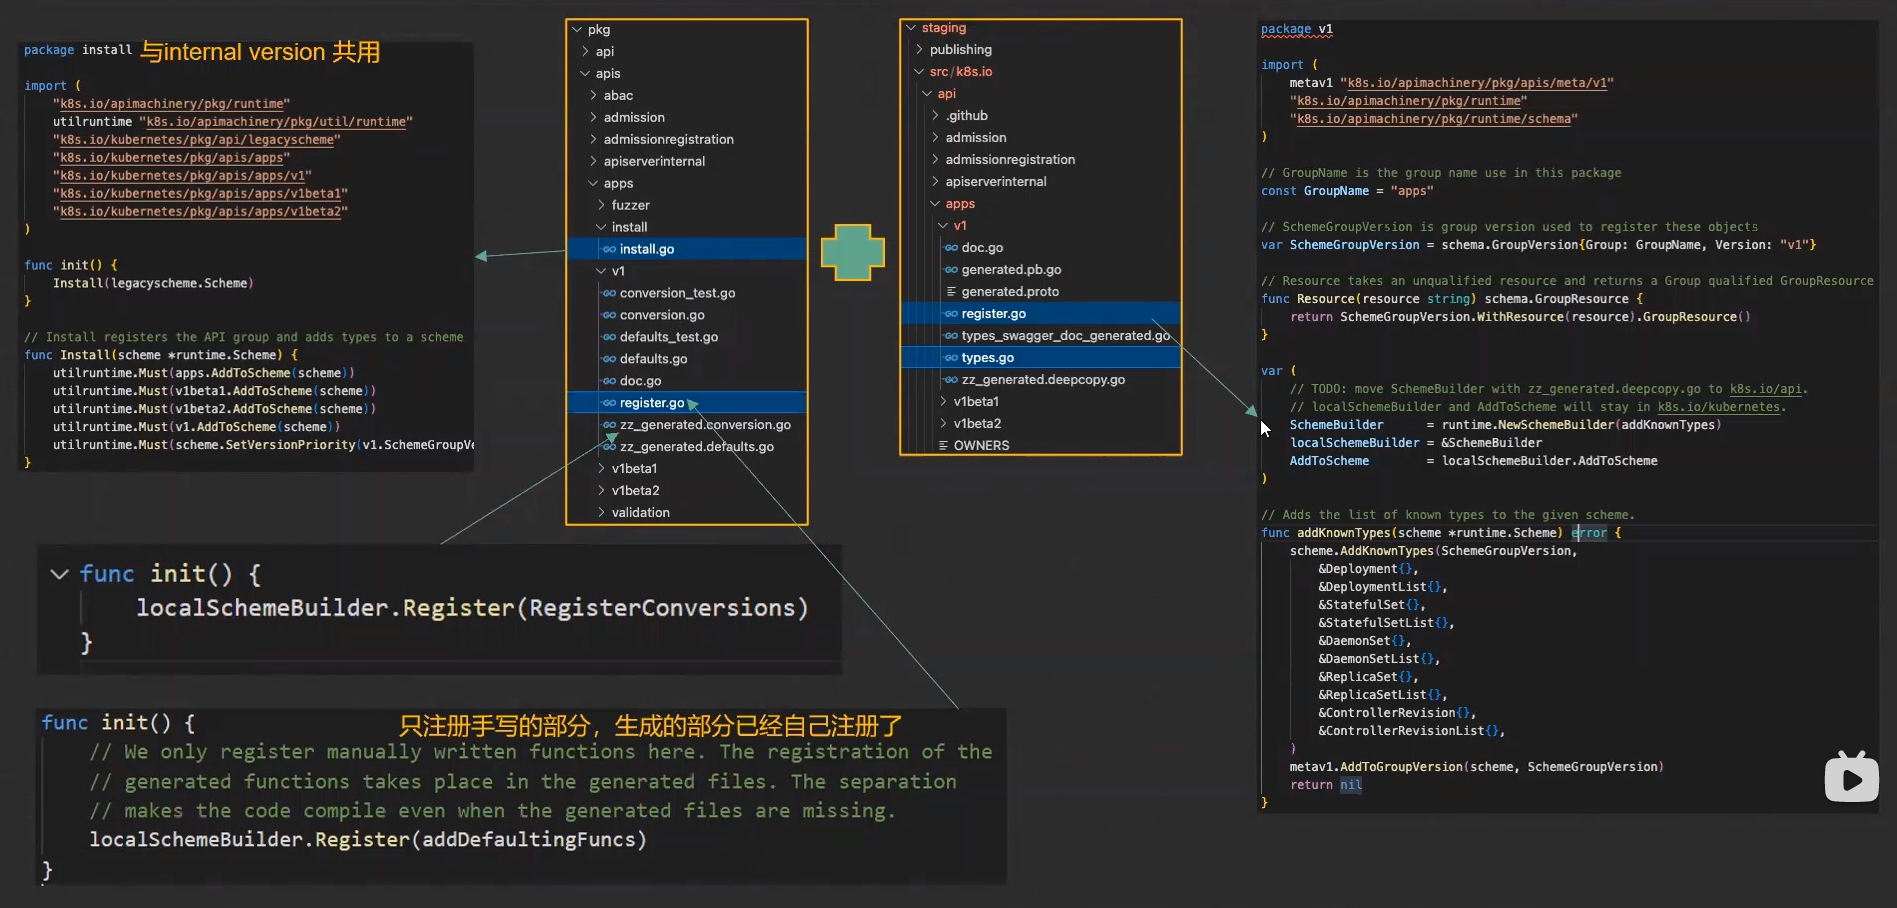Open zz_generated.conversion.go file

point(705,425)
